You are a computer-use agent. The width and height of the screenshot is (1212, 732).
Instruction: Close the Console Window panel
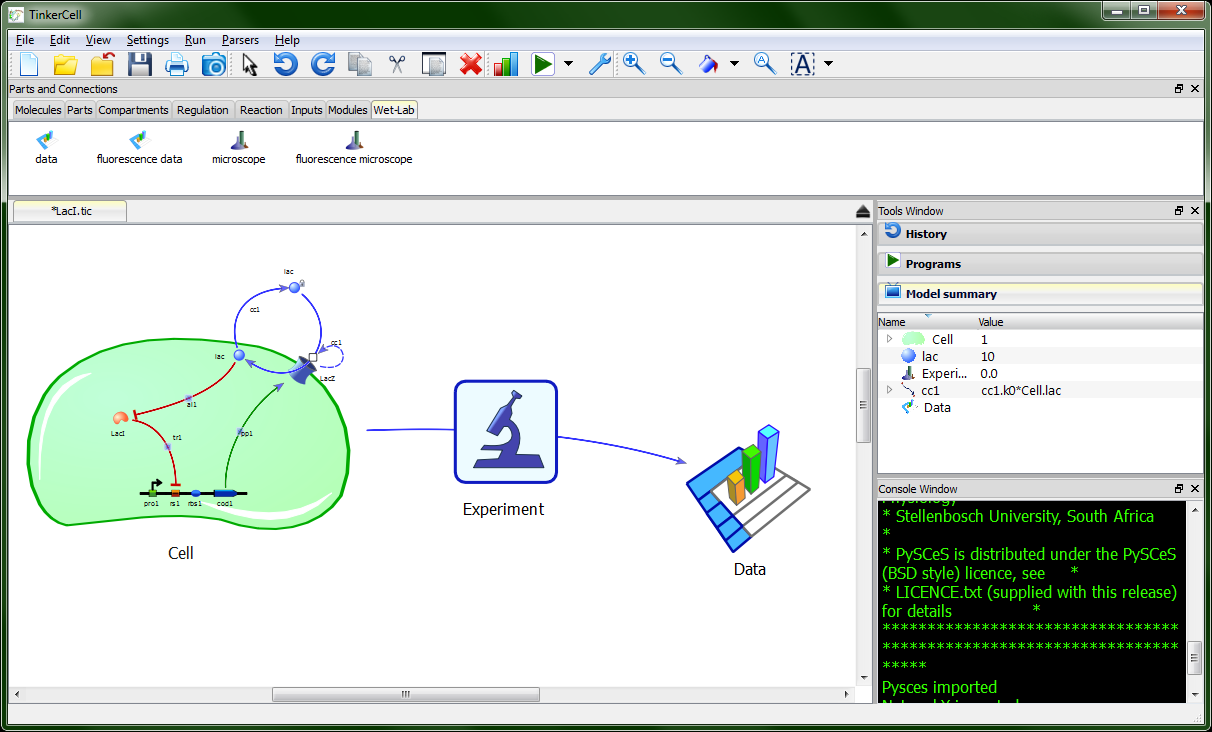tap(1195, 489)
